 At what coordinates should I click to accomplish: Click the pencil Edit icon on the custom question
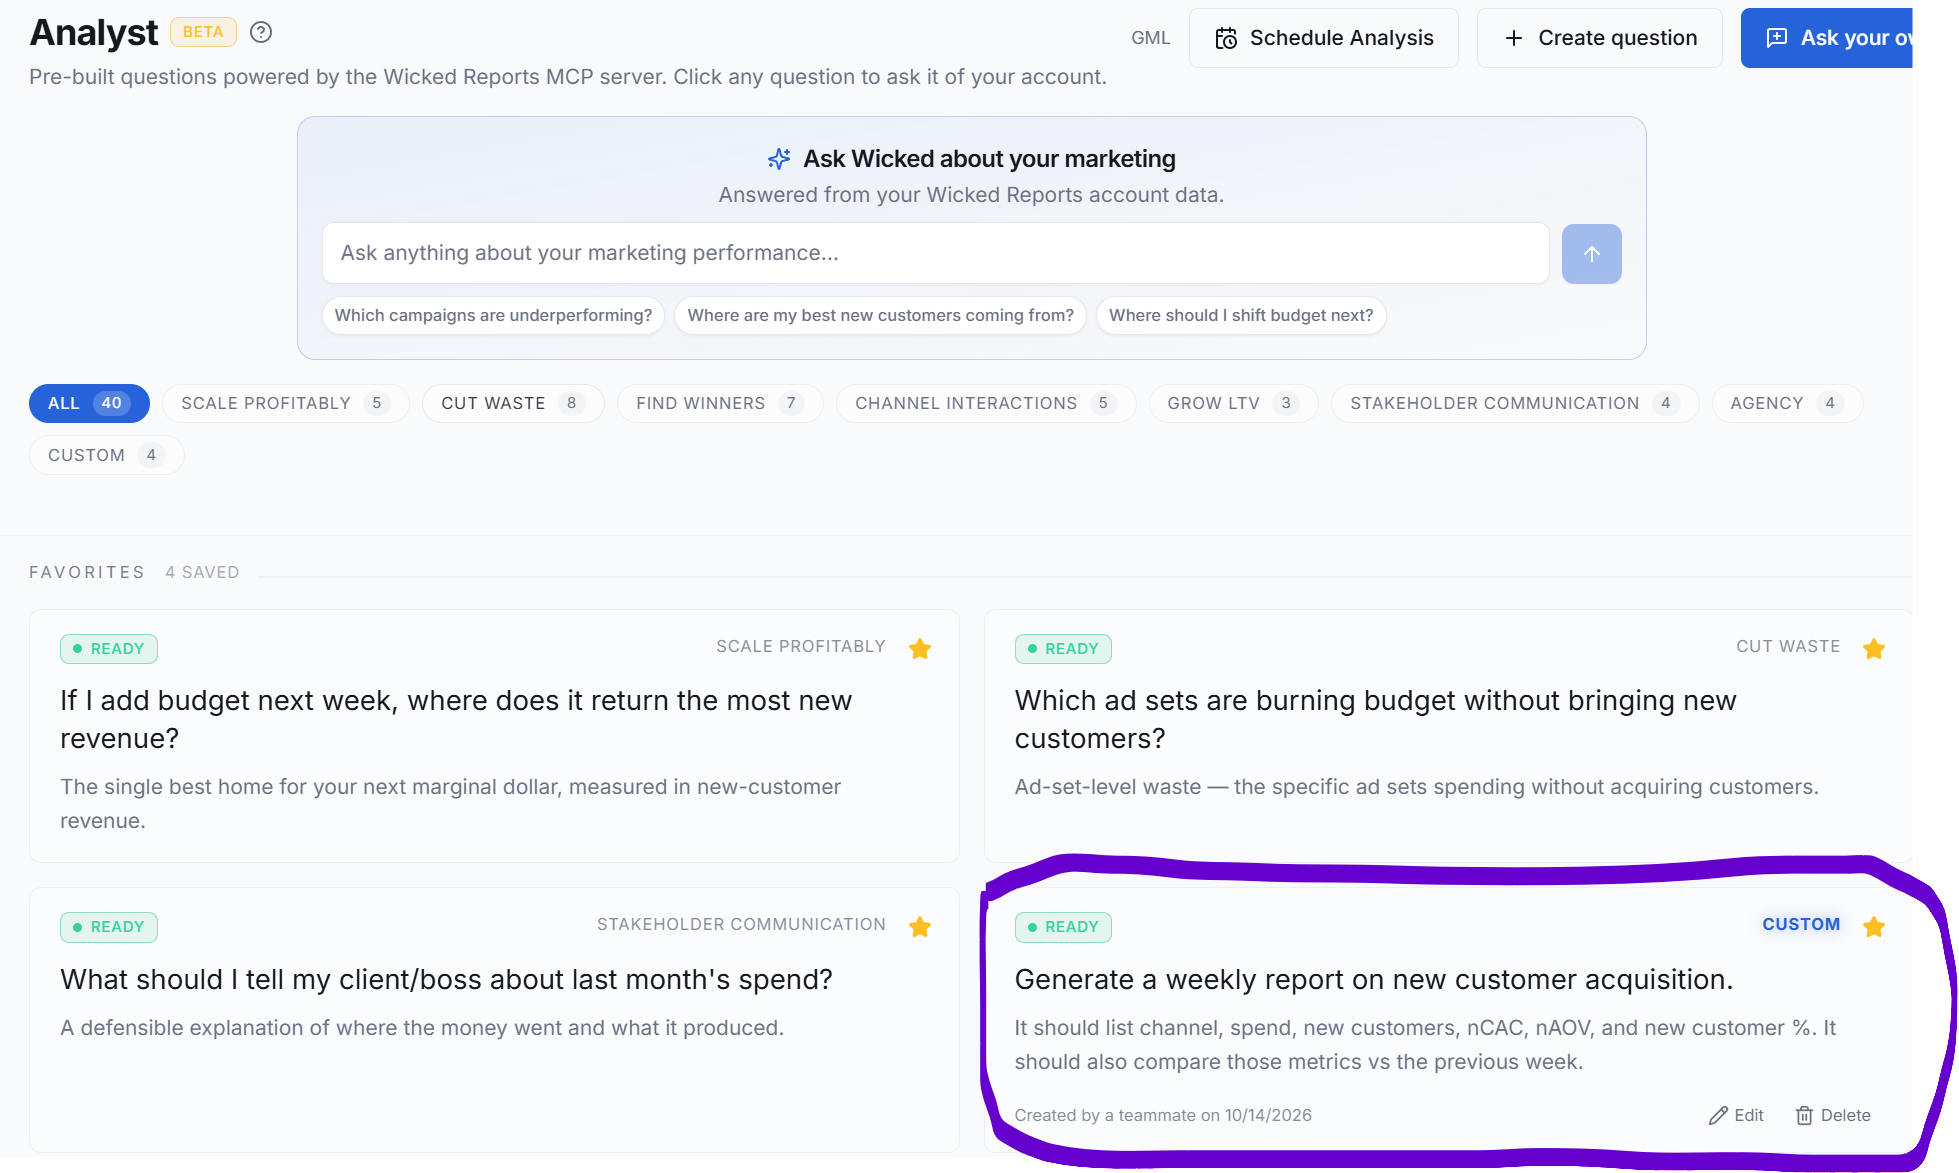[x=1736, y=1115]
